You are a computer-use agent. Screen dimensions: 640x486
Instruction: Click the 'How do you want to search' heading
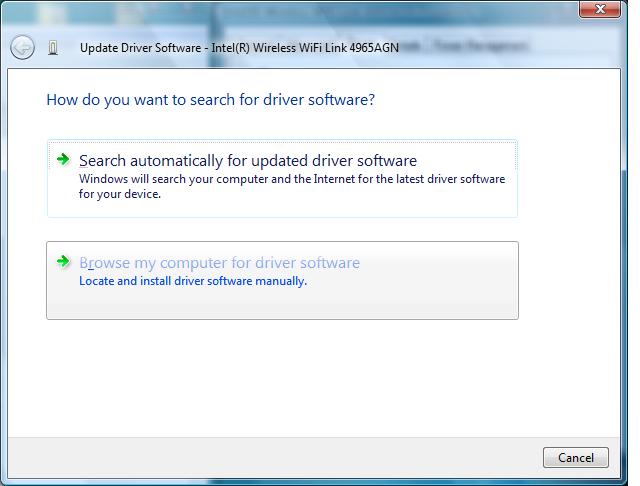[211, 100]
